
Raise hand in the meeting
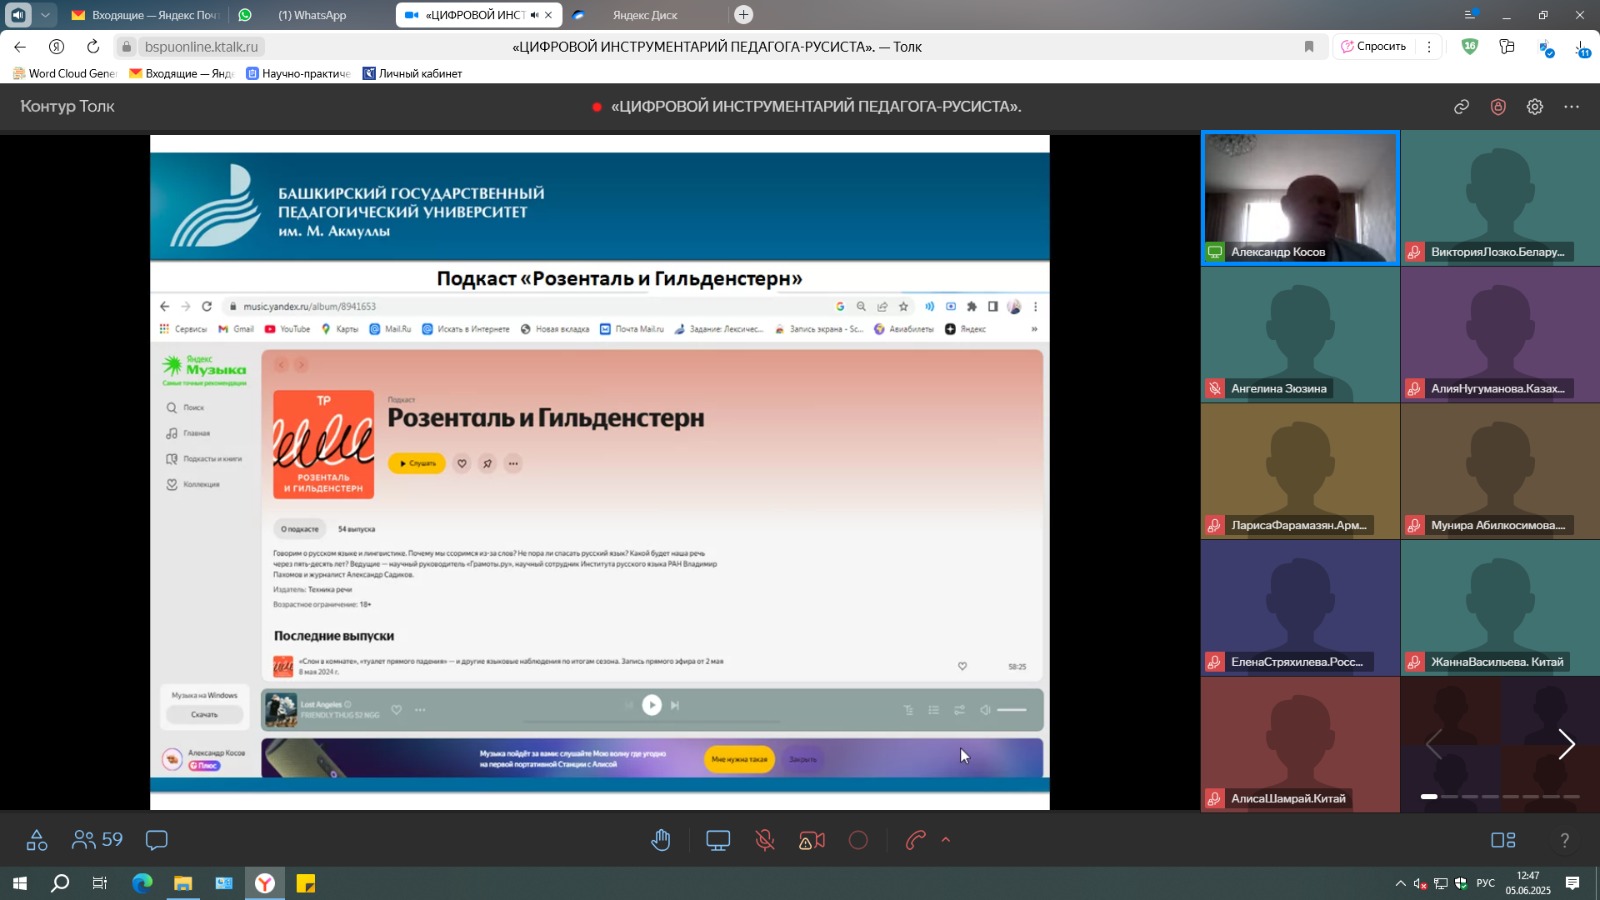pyautogui.click(x=661, y=840)
